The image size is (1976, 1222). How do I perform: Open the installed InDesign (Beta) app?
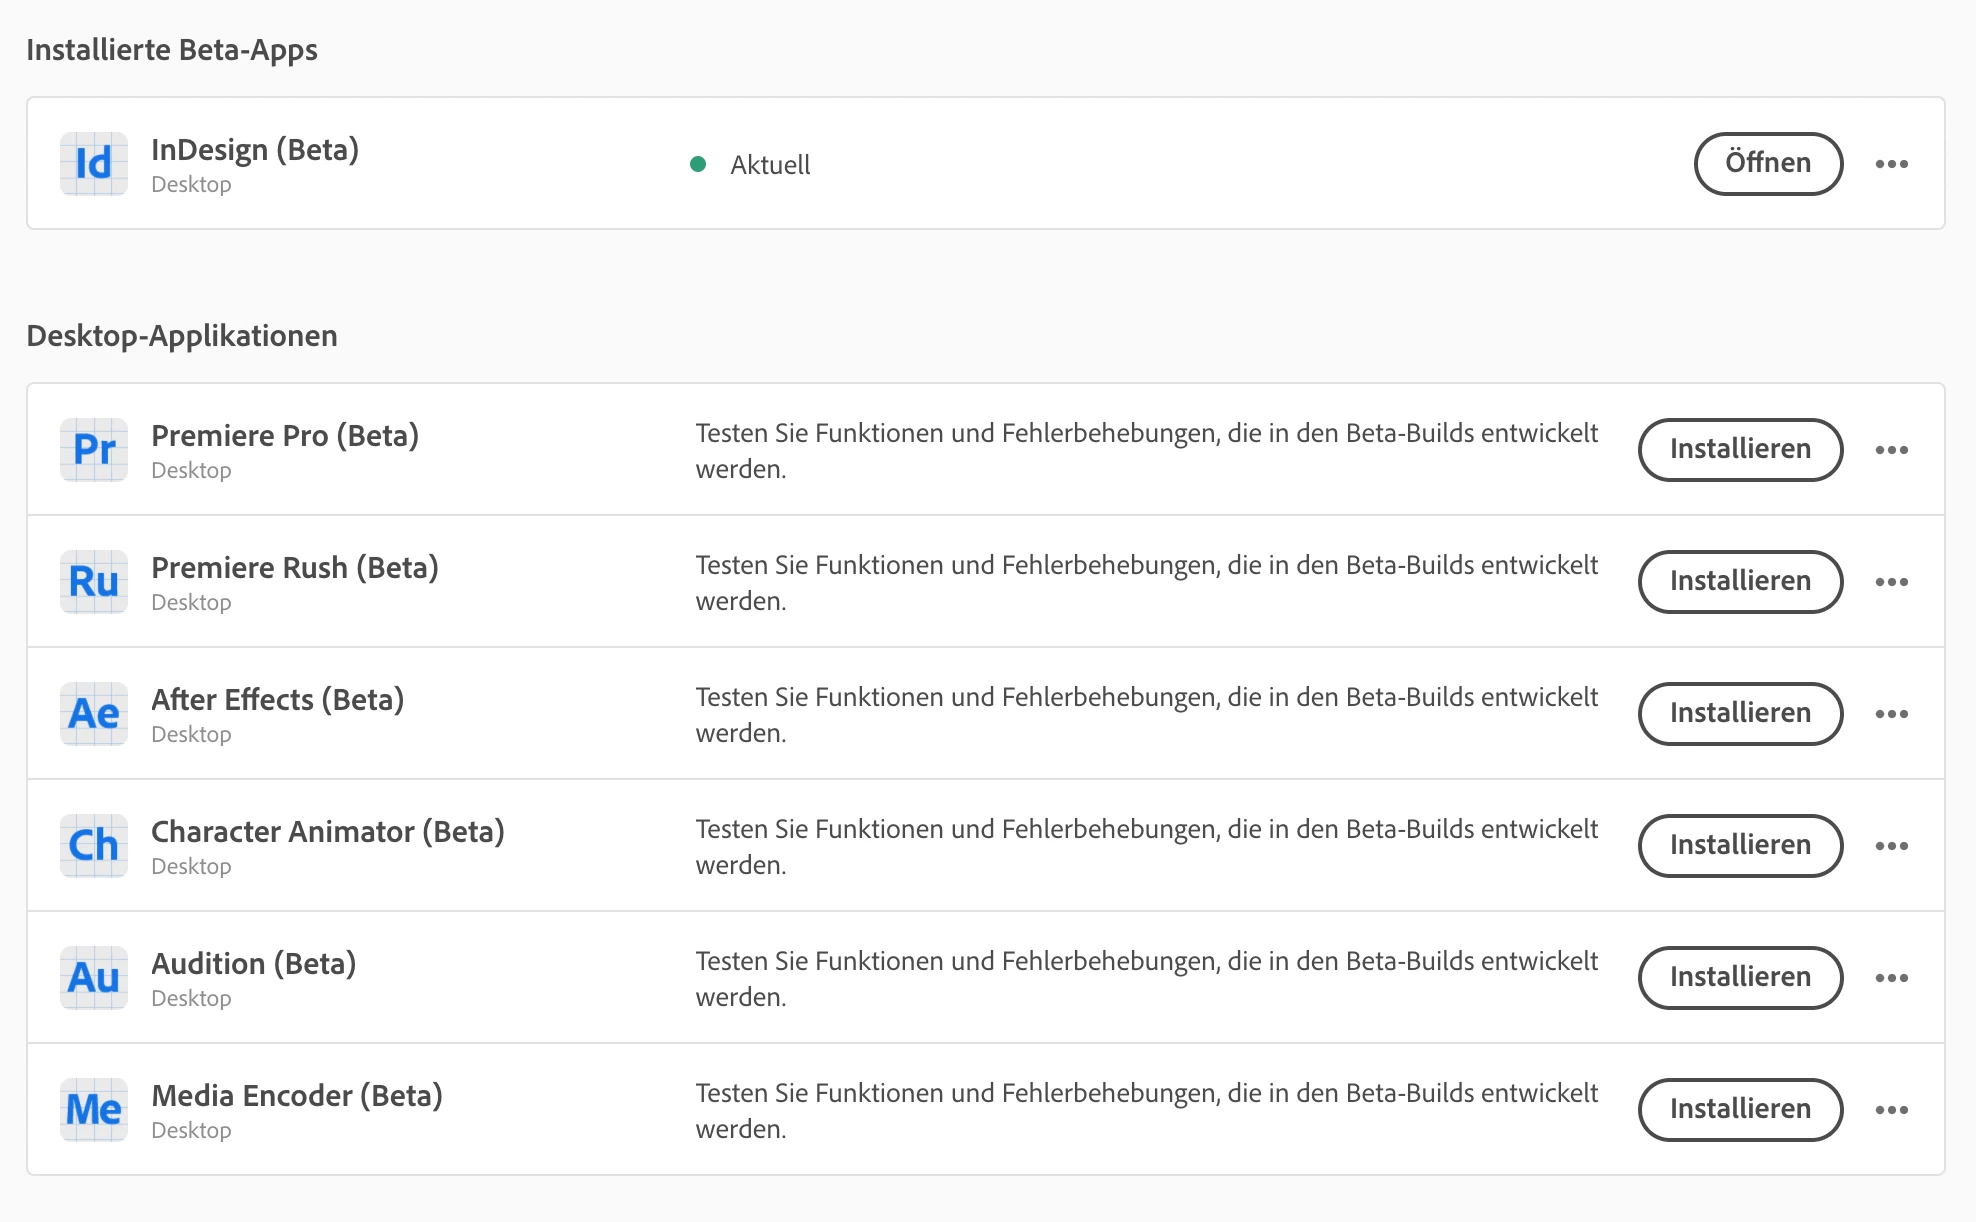pos(1767,164)
